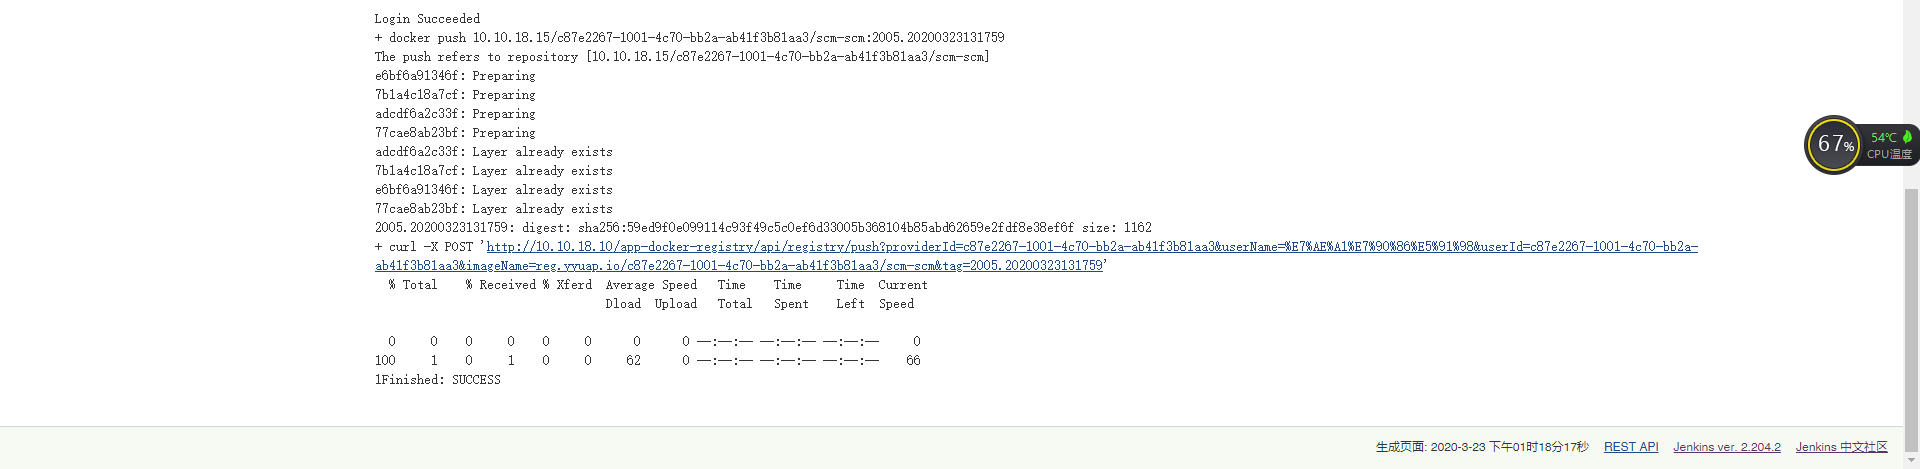Click the sha256 digest log line
The width and height of the screenshot is (1920, 469).
pyautogui.click(x=763, y=228)
